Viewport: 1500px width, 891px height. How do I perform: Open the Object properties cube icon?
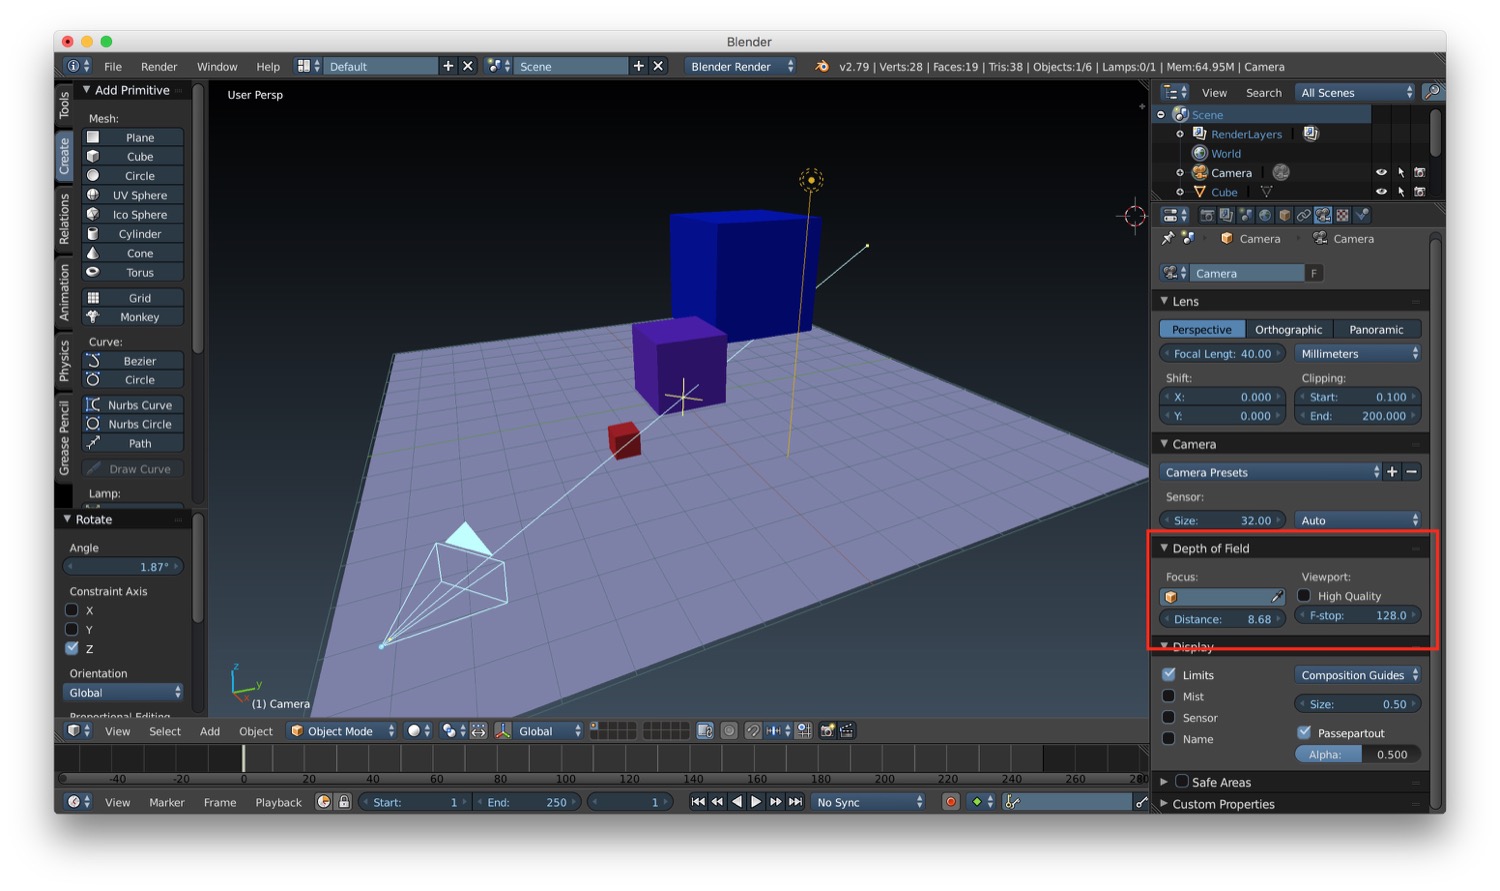1284,215
